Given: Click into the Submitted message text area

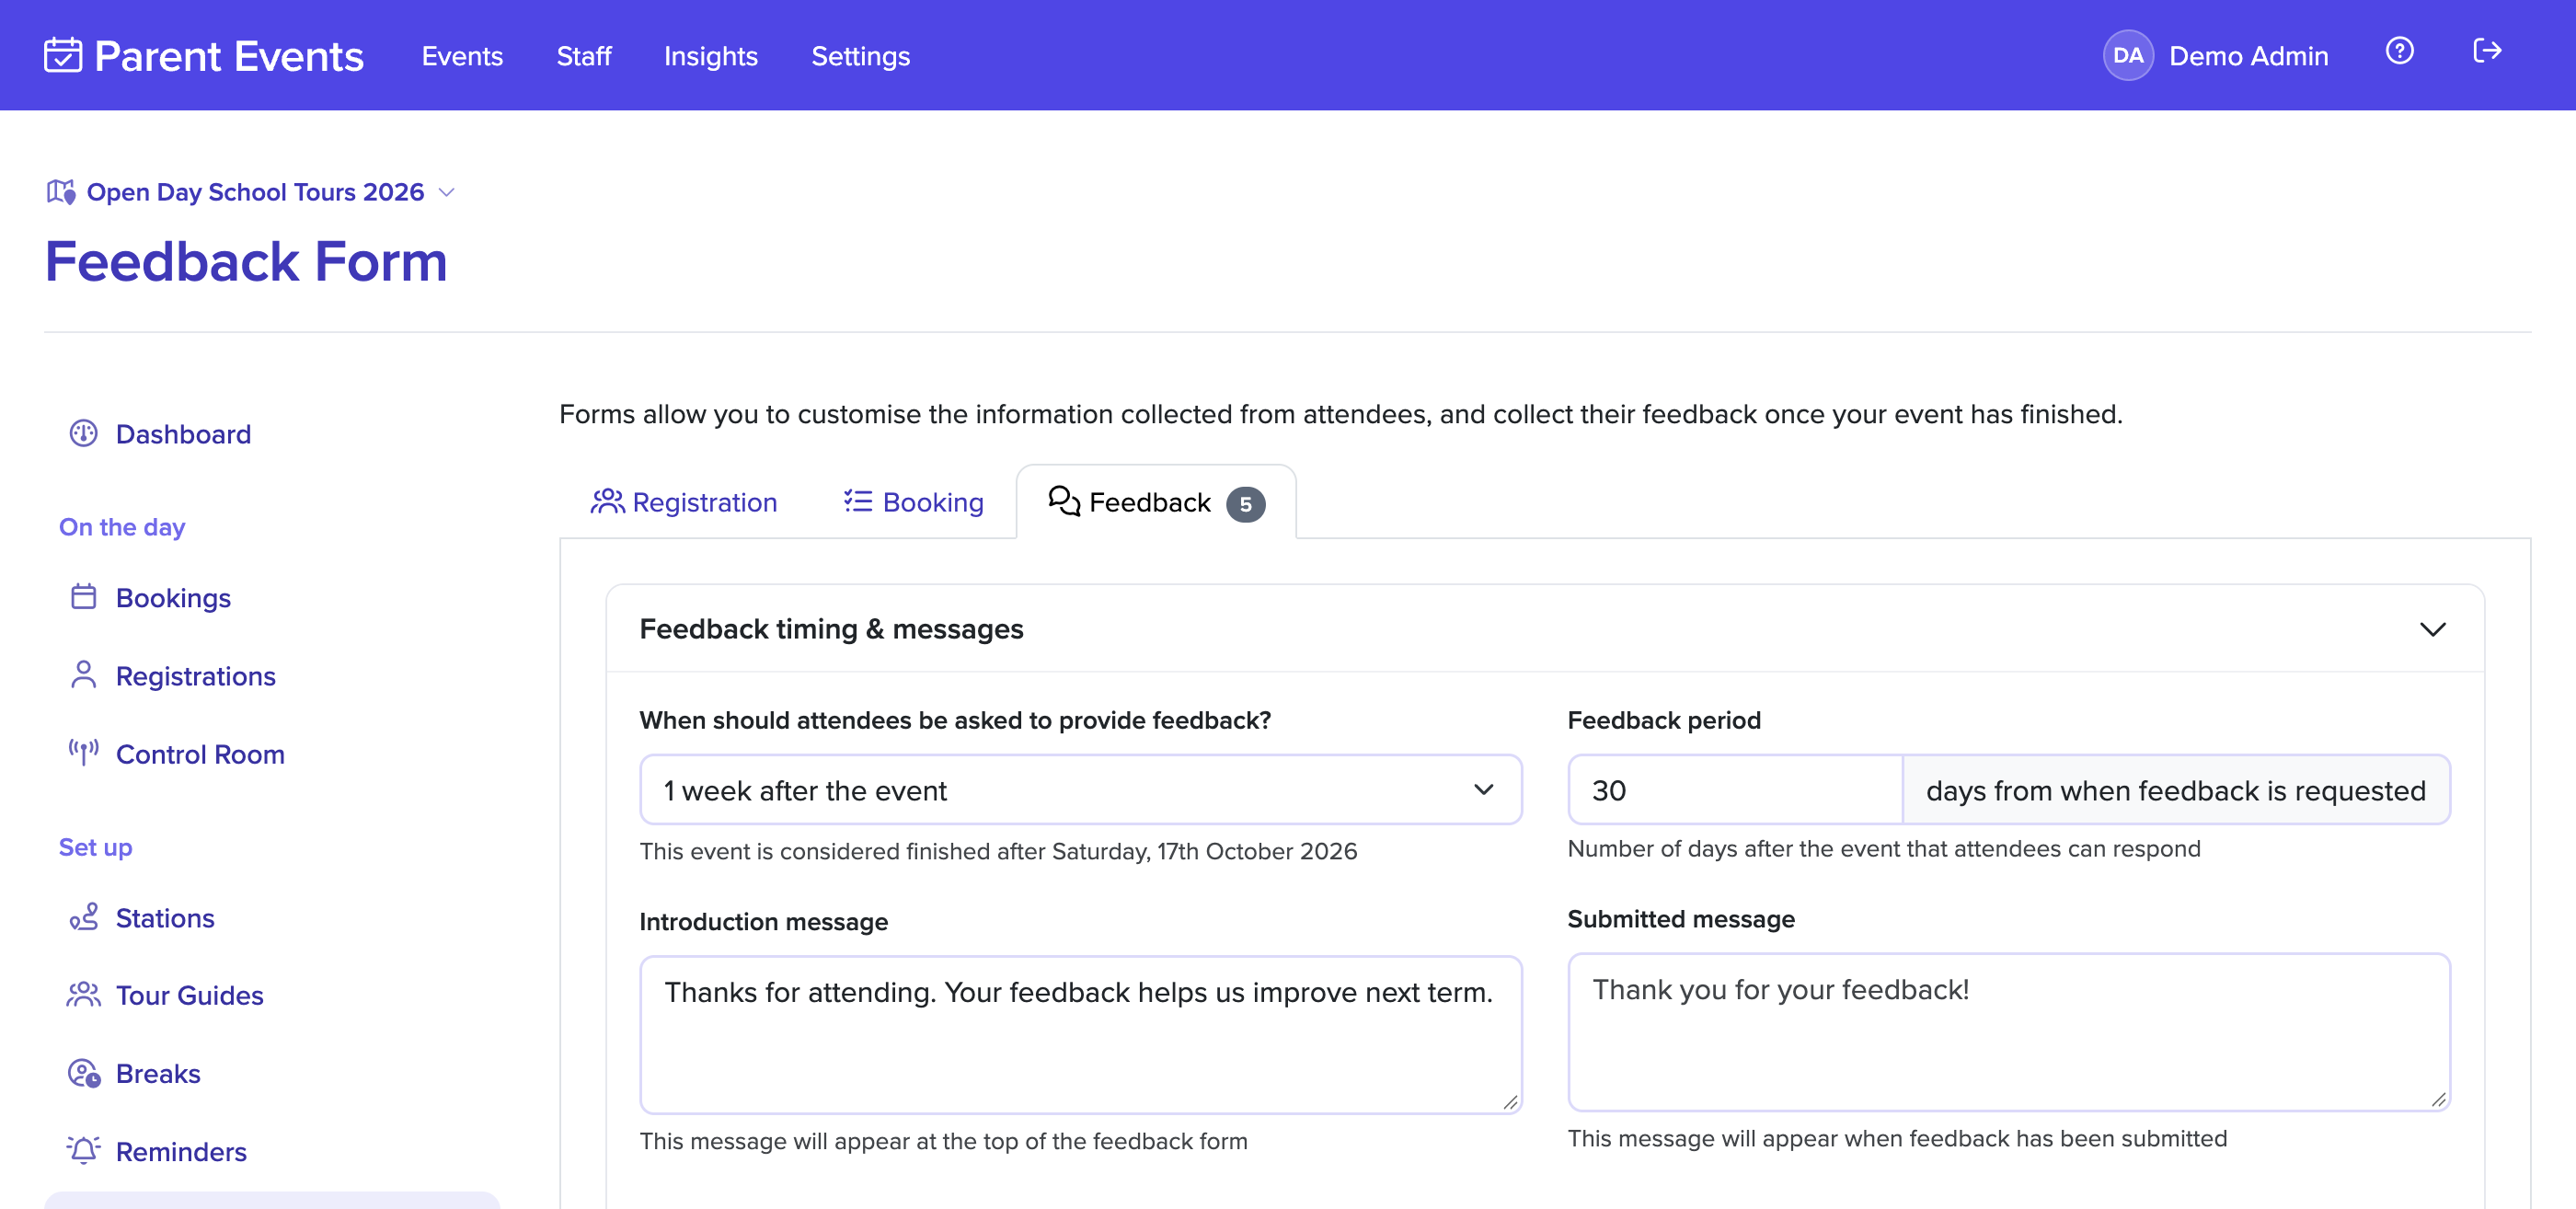Looking at the screenshot, I should point(2008,1031).
